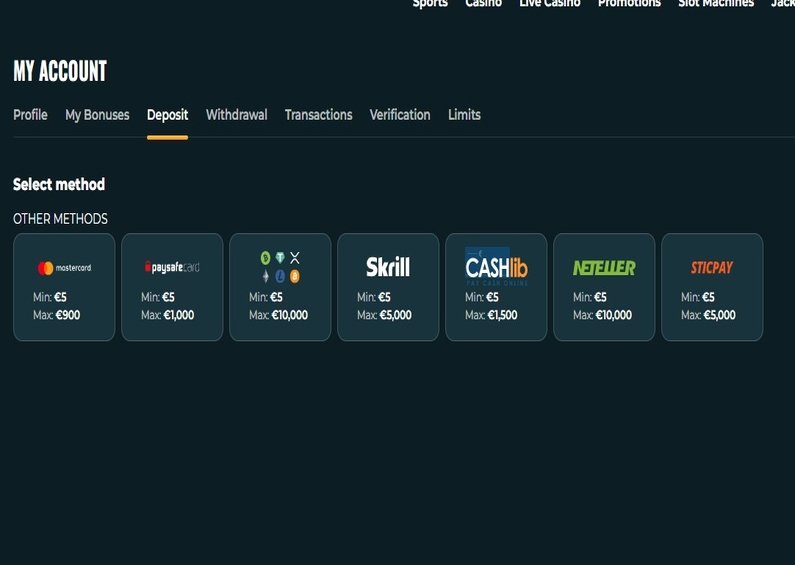Switch to the My Bonuses tab
This screenshot has width=795, height=565.
[x=97, y=115]
